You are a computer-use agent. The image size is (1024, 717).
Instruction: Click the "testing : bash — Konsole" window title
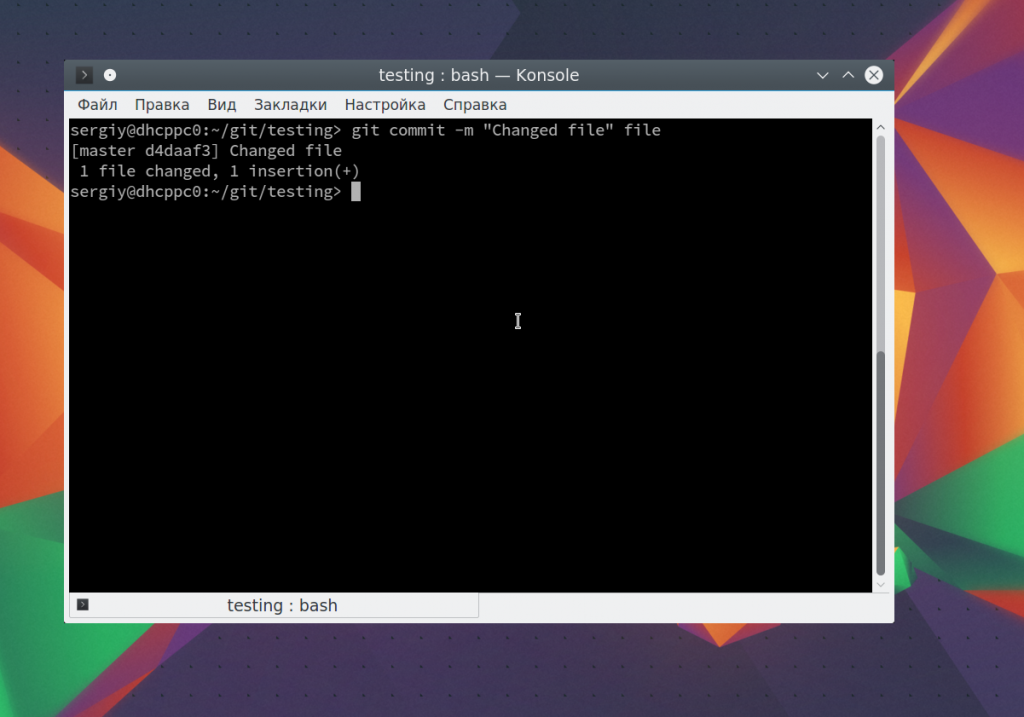(x=478, y=75)
